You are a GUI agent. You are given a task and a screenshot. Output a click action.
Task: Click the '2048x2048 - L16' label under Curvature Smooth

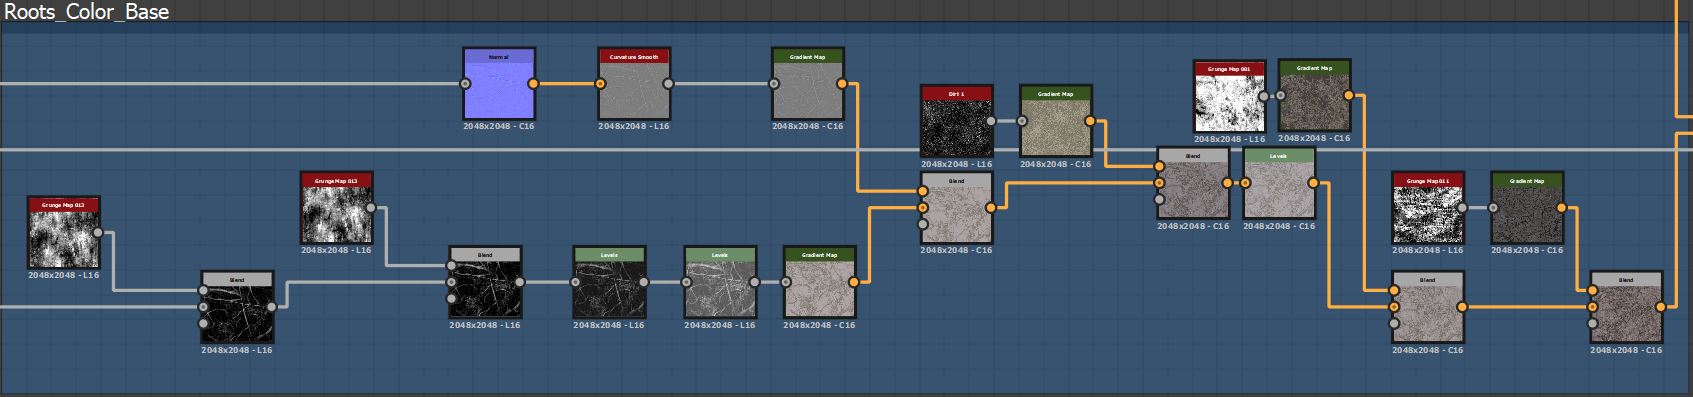[634, 127]
